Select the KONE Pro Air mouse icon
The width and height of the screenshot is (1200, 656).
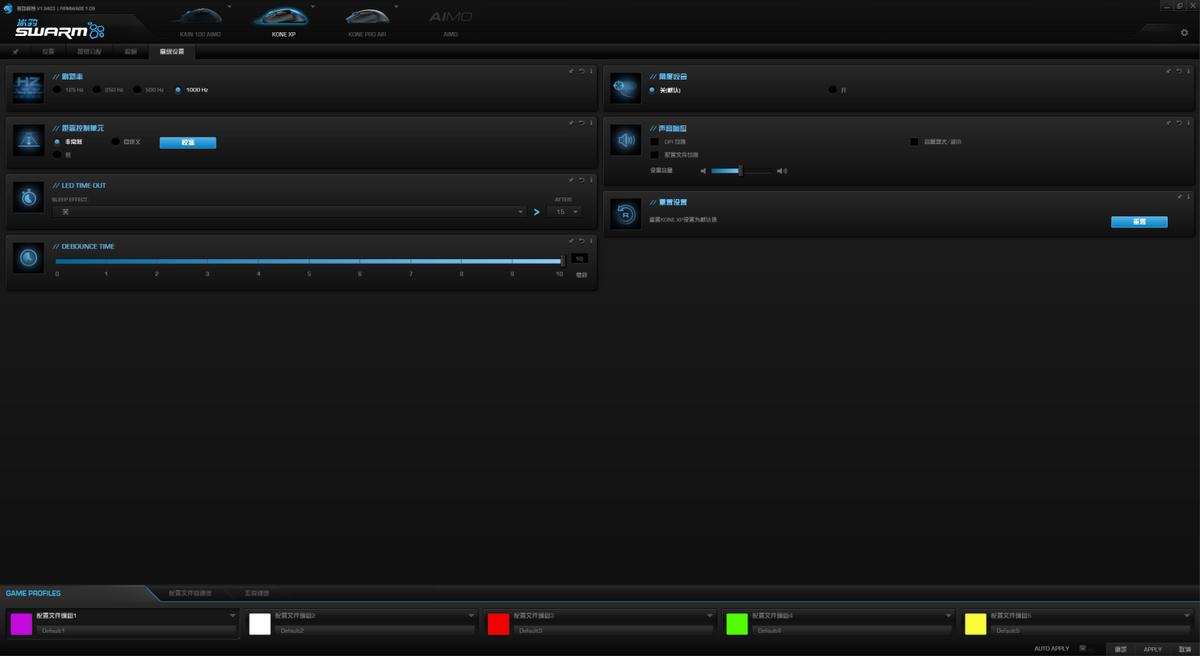(368, 17)
